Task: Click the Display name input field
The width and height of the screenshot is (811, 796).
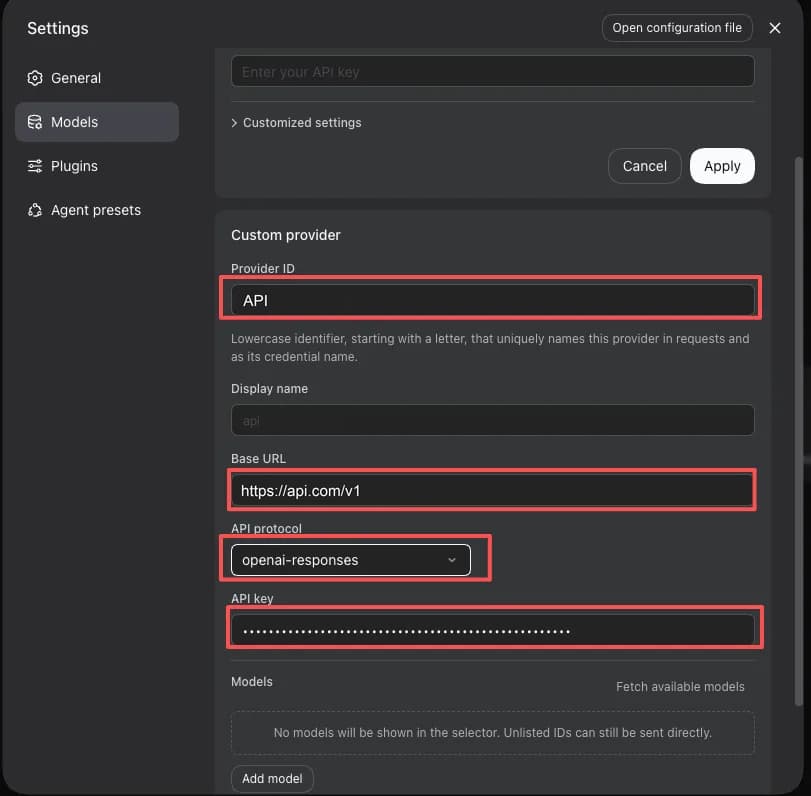Action: (492, 420)
